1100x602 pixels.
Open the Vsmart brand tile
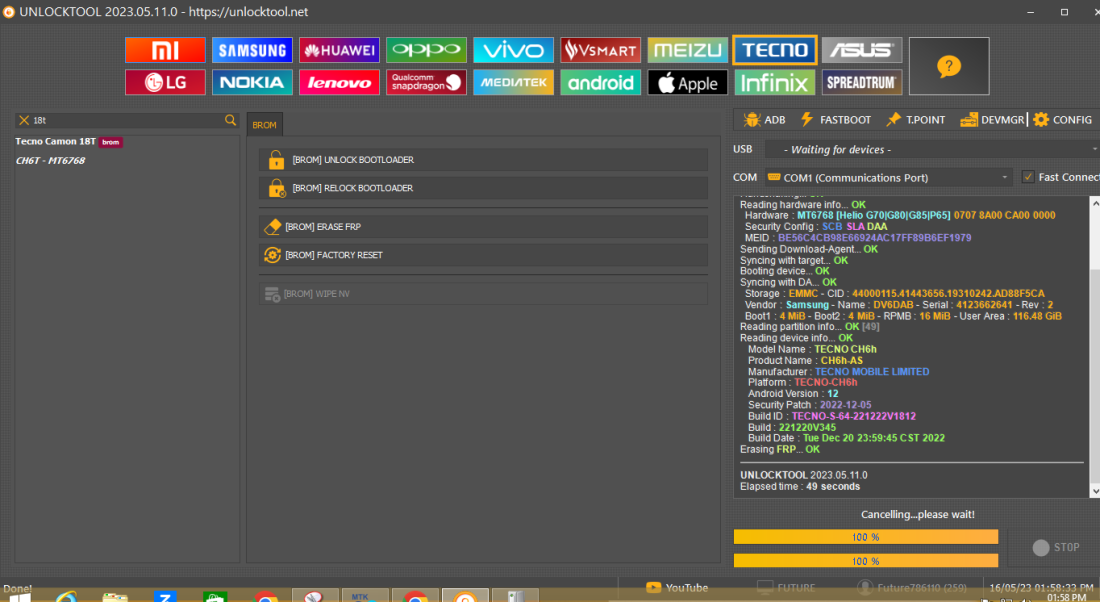(600, 50)
